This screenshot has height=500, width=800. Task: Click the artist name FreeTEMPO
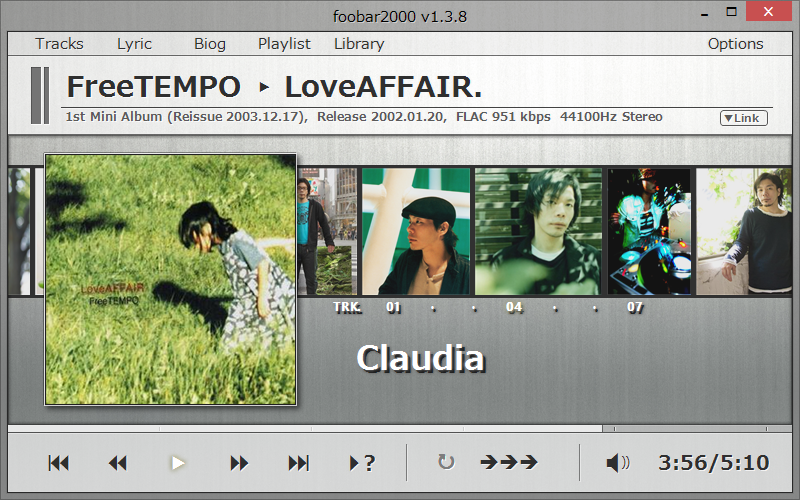pyautogui.click(x=154, y=87)
